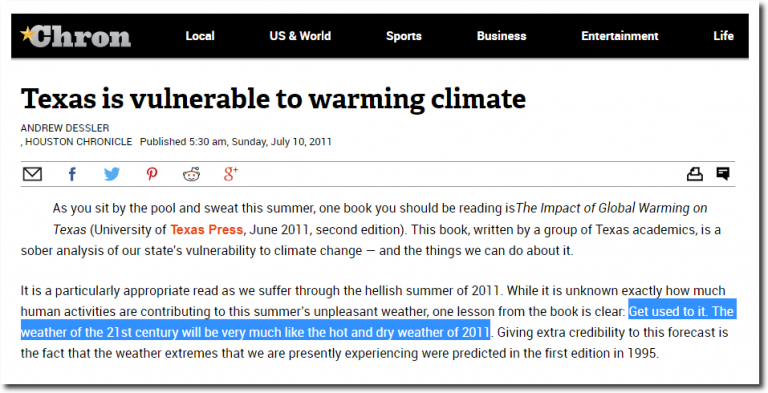The width and height of the screenshot is (768, 393).
Task: Go to the Sports section
Action: point(404,36)
